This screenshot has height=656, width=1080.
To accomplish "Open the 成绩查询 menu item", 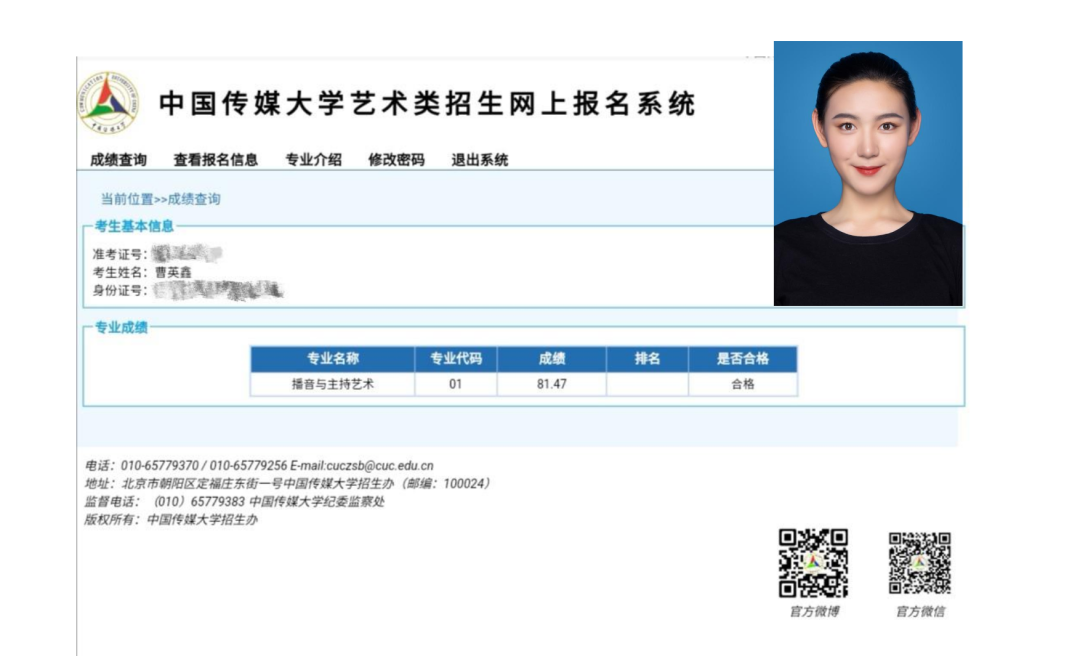I will (x=118, y=160).
